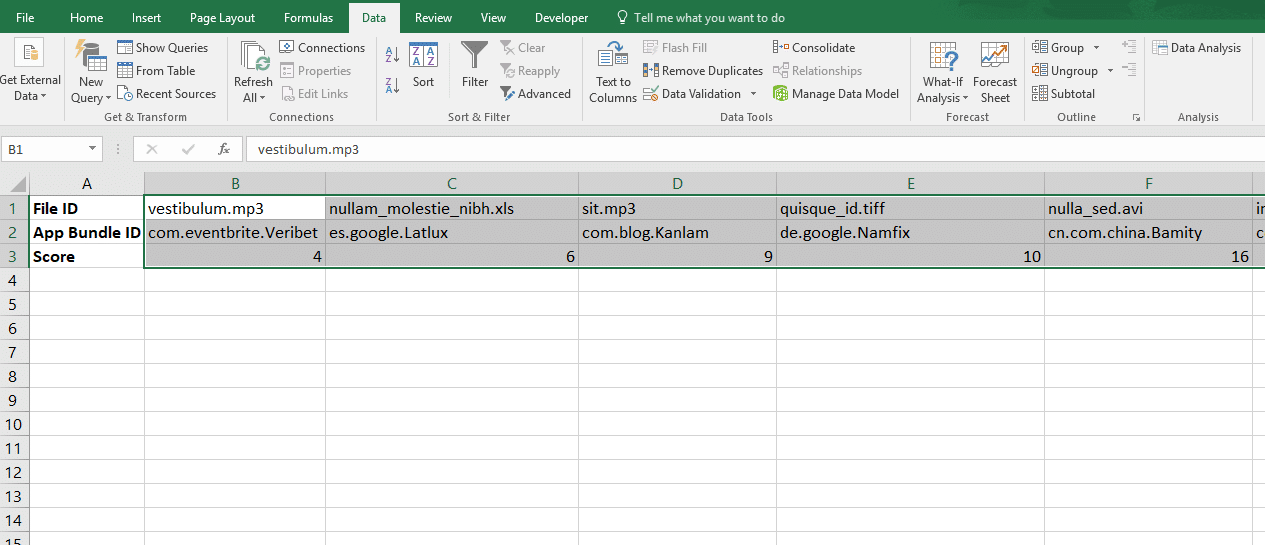1265x545 pixels.
Task: Expand Group dropdown arrow
Action: 1096,47
